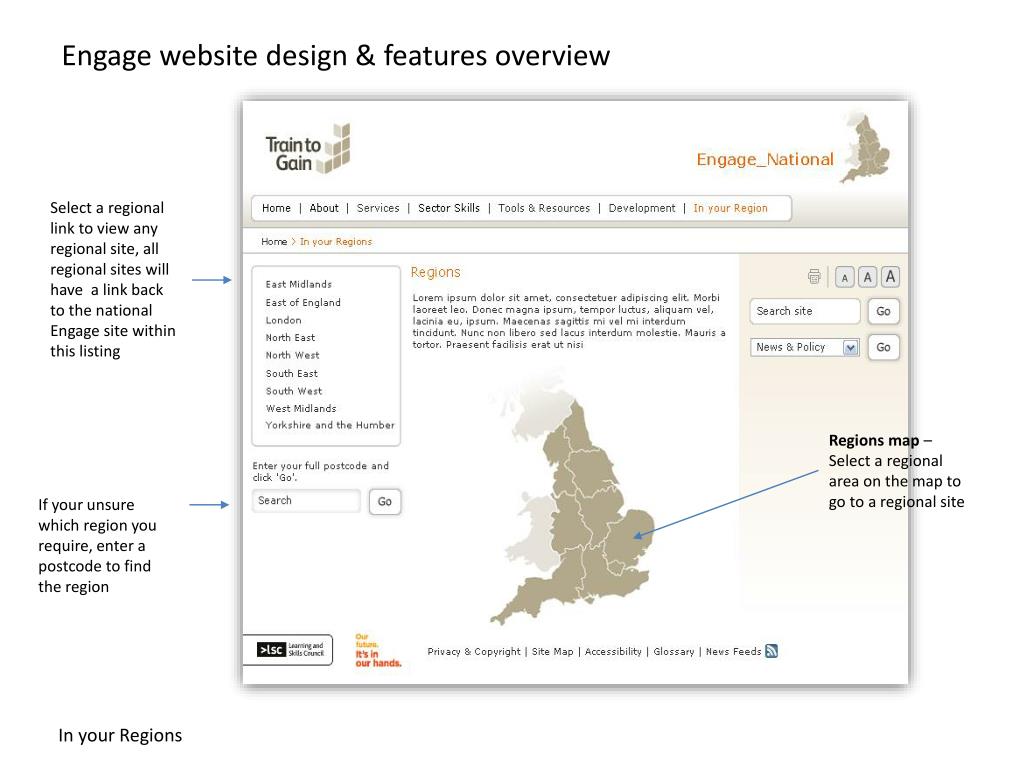This screenshot has height=768, width=1024.
Task: Click the Regions page heading
Action: (x=436, y=272)
